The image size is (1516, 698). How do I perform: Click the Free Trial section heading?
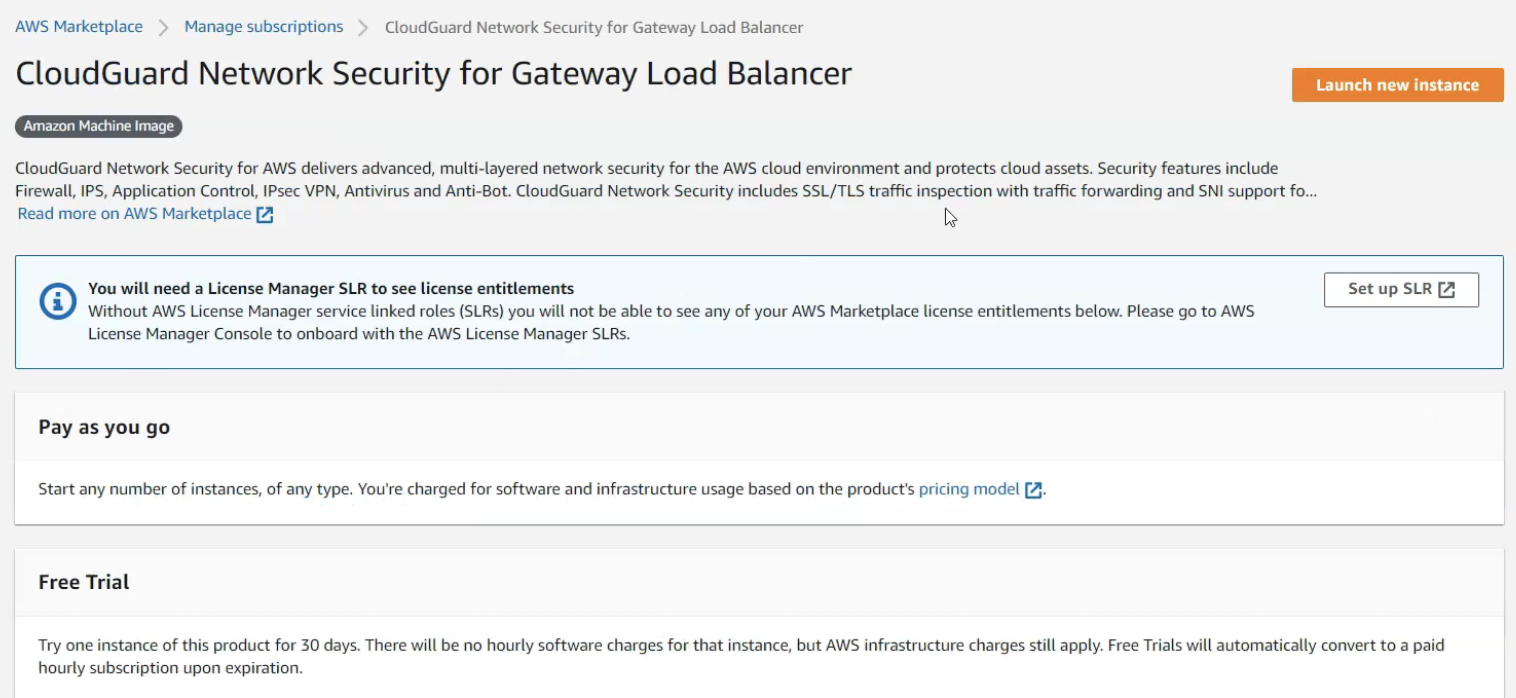pos(84,582)
